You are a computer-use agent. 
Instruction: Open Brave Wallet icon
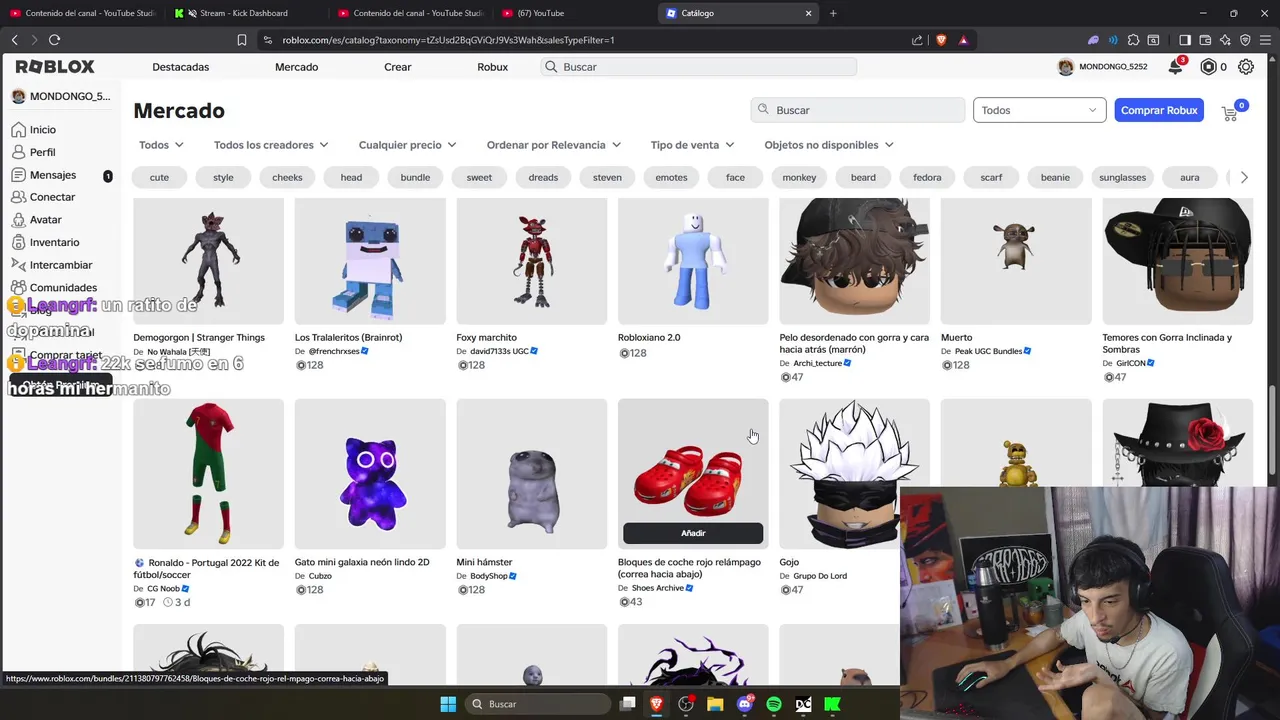[1205, 40]
